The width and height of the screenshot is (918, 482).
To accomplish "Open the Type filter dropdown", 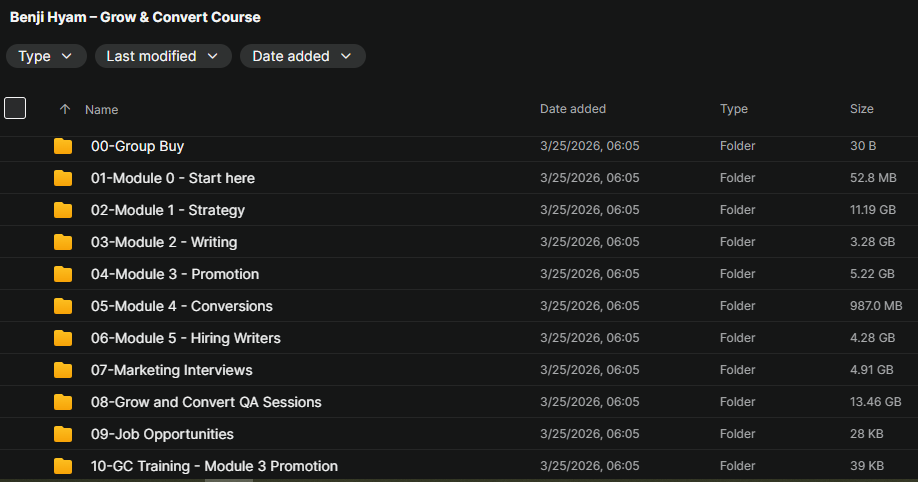I will 46,56.
